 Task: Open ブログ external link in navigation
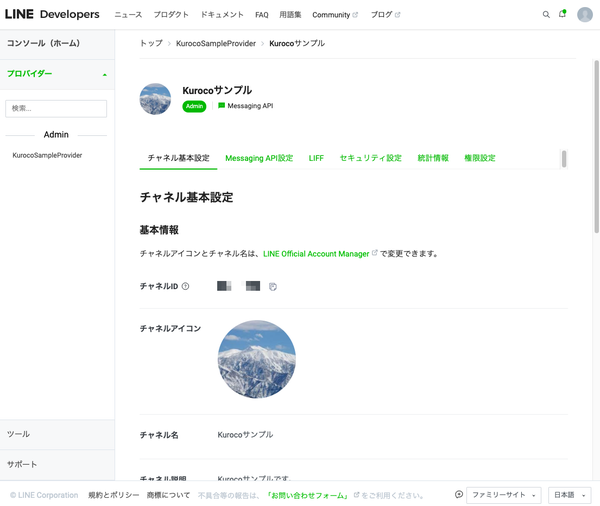(385, 15)
